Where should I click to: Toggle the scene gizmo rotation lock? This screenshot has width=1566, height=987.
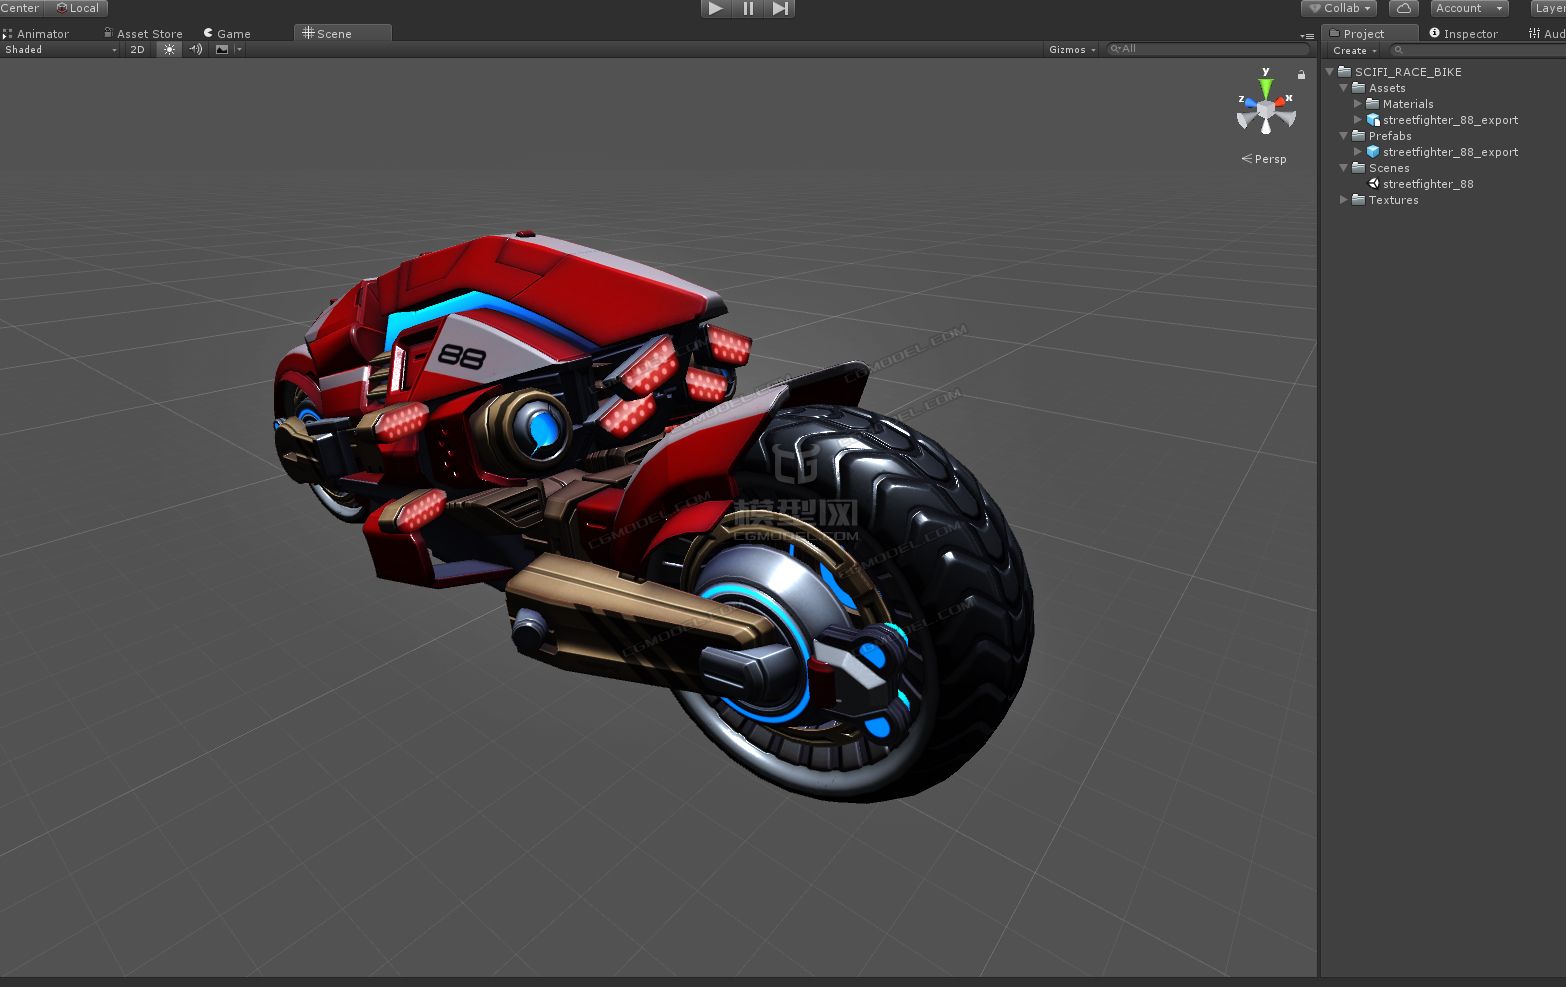pyautogui.click(x=1301, y=74)
